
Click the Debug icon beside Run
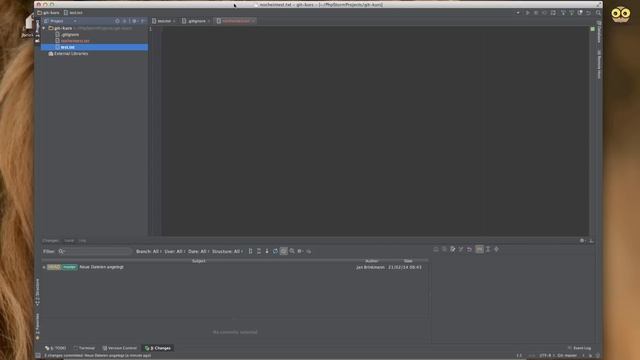coord(536,13)
